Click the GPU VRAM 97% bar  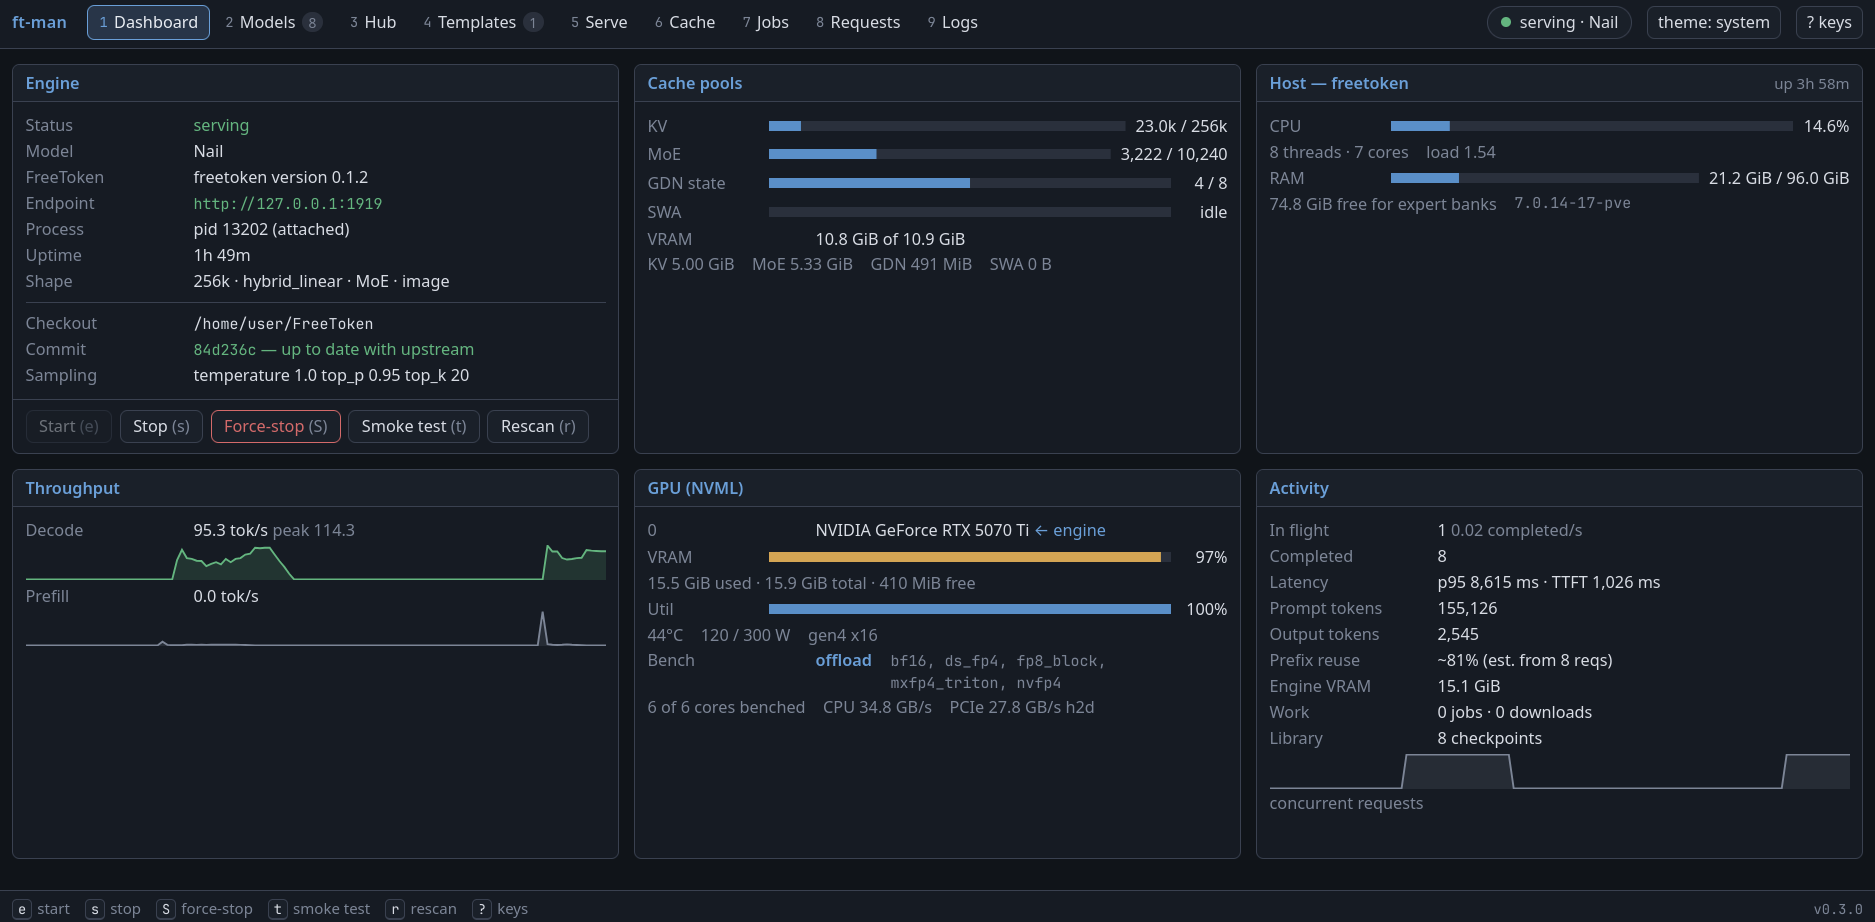pos(969,557)
